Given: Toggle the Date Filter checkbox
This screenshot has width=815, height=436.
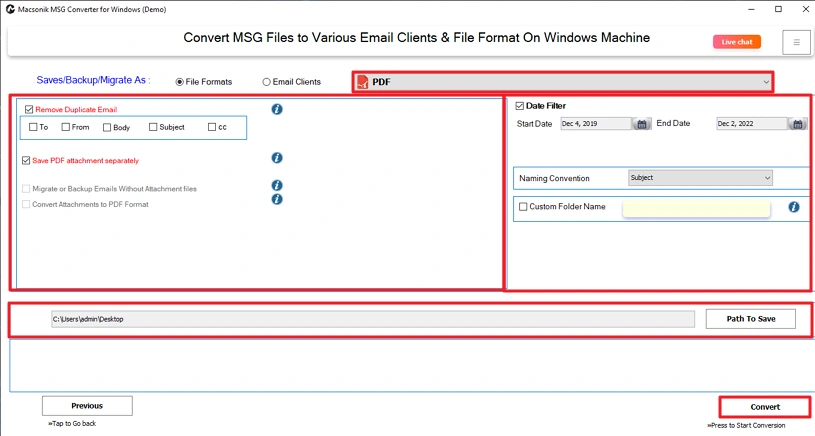Looking at the screenshot, I should [520, 105].
